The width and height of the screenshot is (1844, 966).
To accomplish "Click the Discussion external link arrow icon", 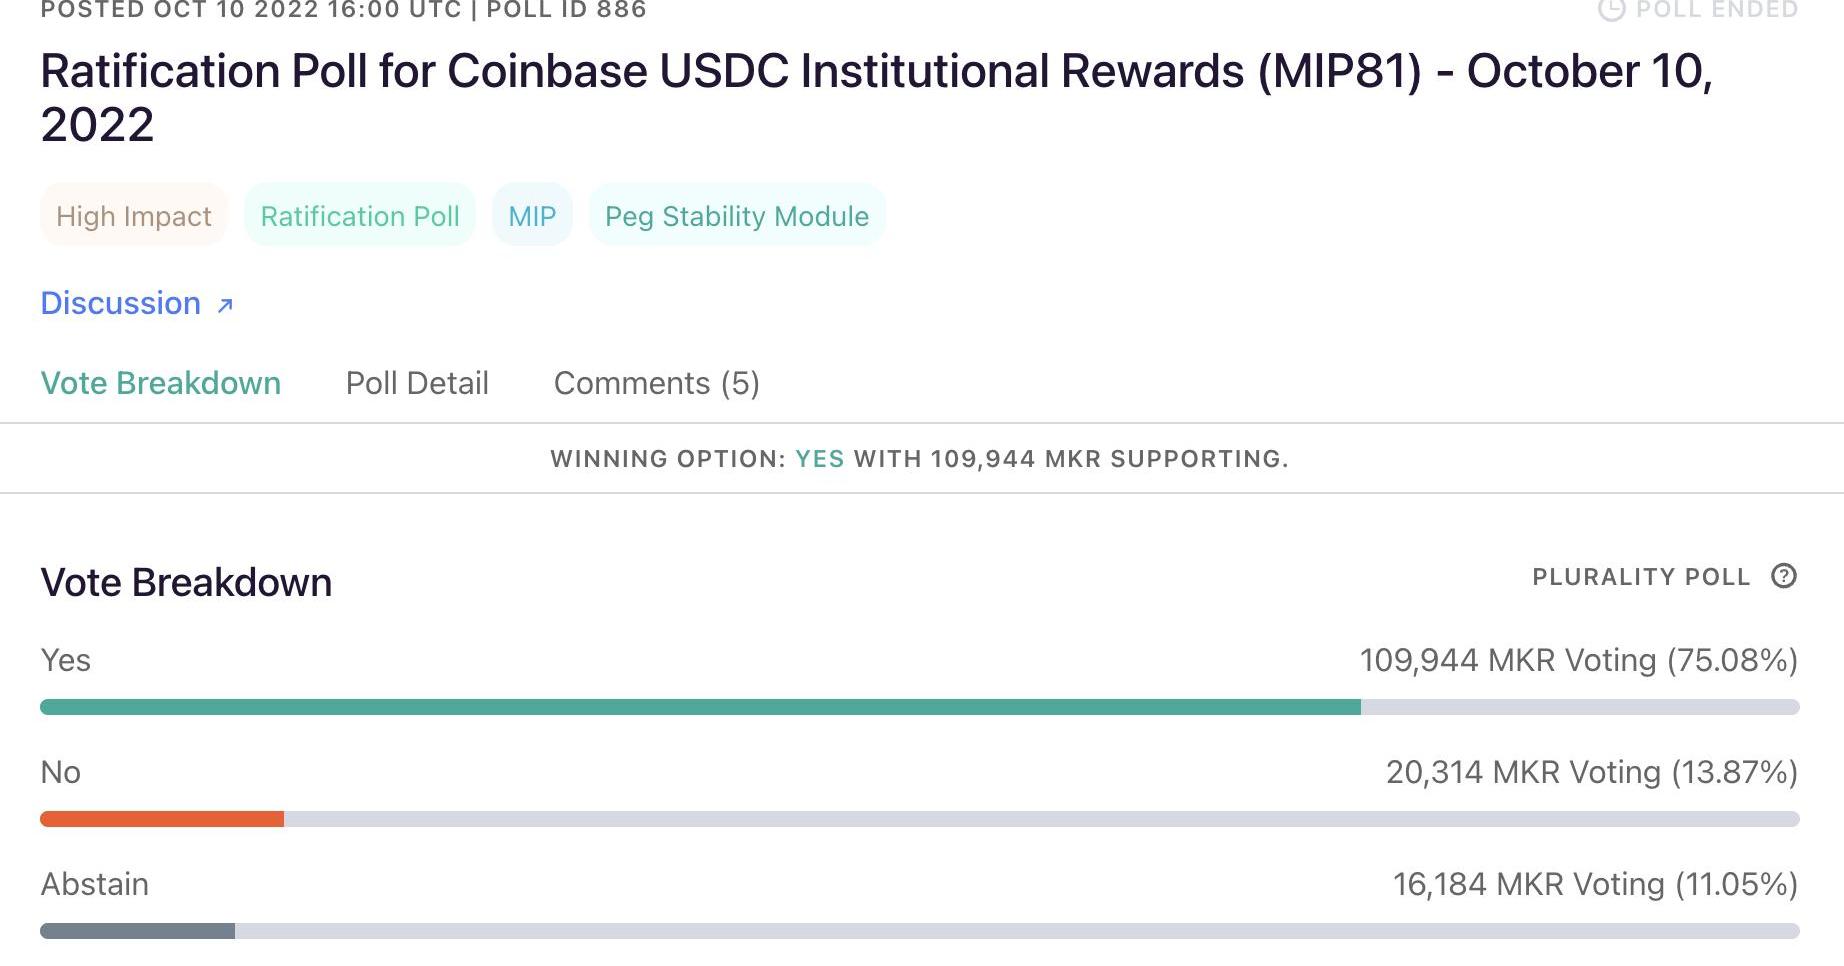I will point(225,305).
